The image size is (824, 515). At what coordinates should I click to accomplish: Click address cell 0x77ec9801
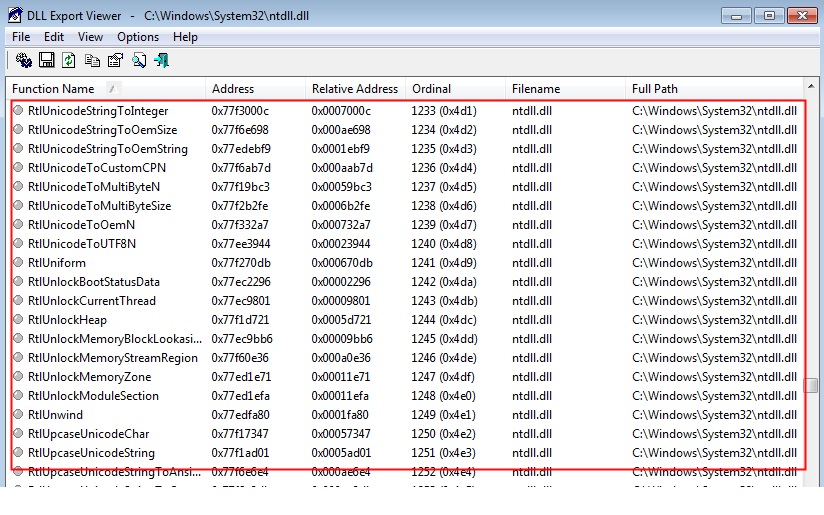241,301
